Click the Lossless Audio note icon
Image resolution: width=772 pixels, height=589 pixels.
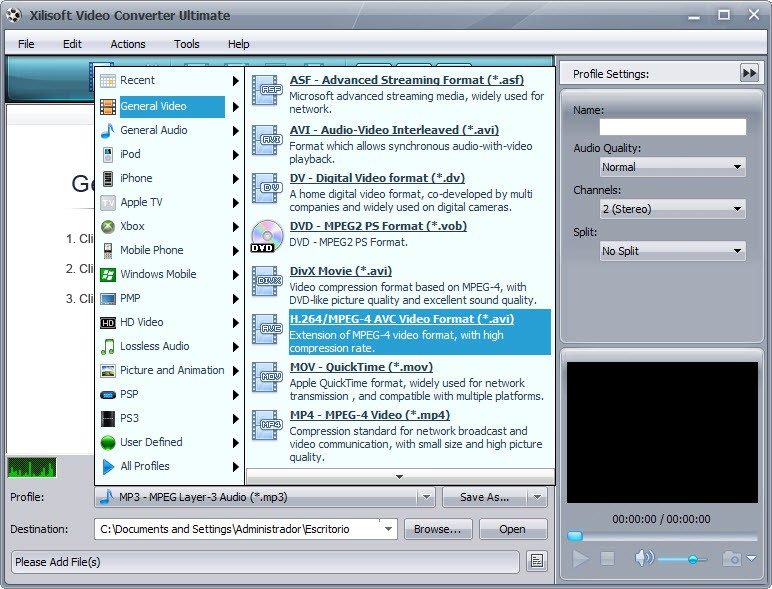coord(108,347)
